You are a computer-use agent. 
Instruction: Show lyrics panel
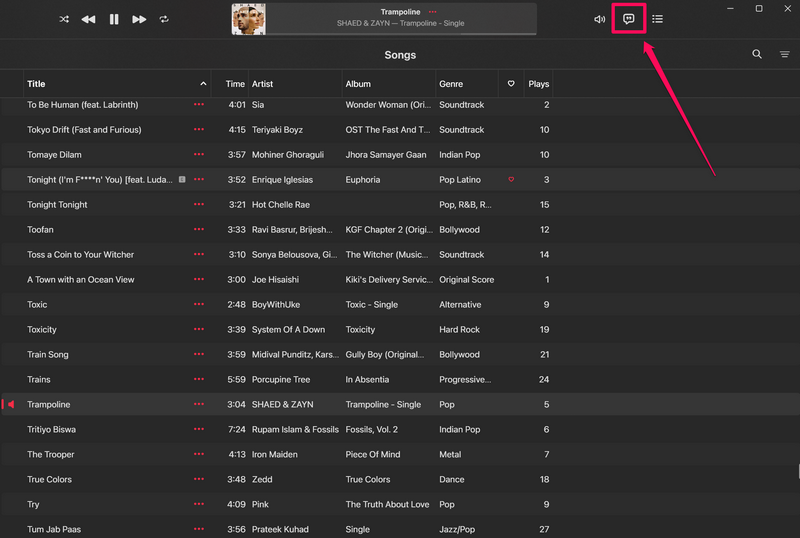tap(629, 19)
